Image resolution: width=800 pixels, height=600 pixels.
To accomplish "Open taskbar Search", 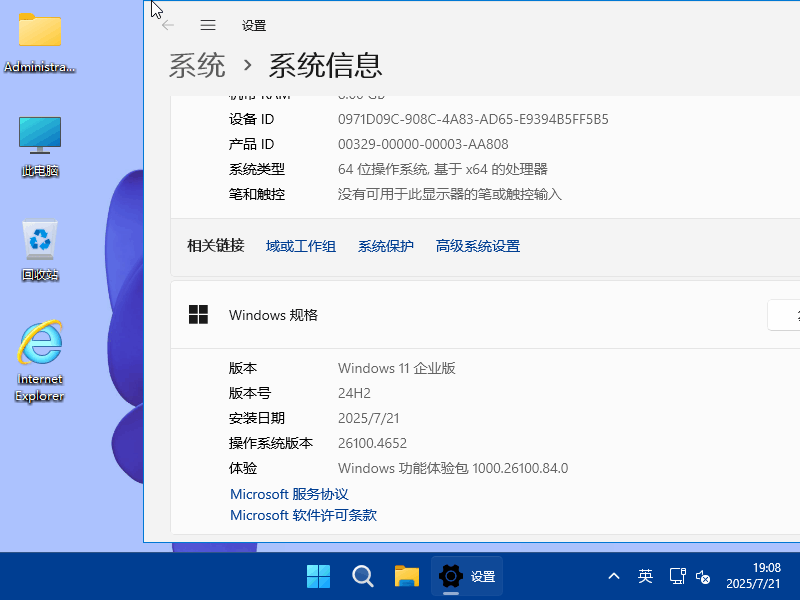I will (363, 576).
